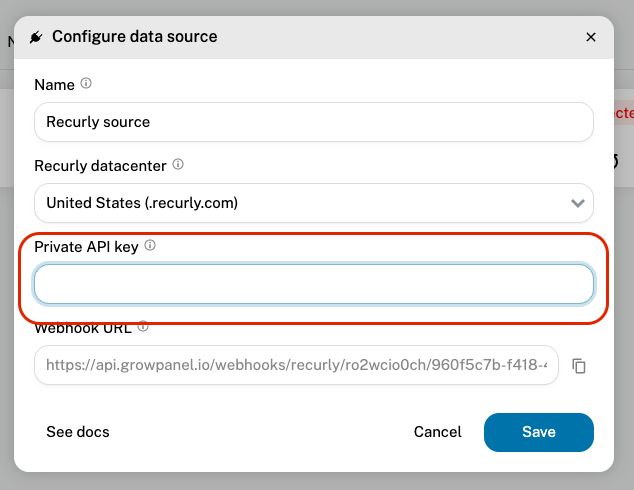The height and width of the screenshot is (490, 634).
Task: Click the info icon beside Webhook URL
Action: pyautogui.click(x=143, y=326)
